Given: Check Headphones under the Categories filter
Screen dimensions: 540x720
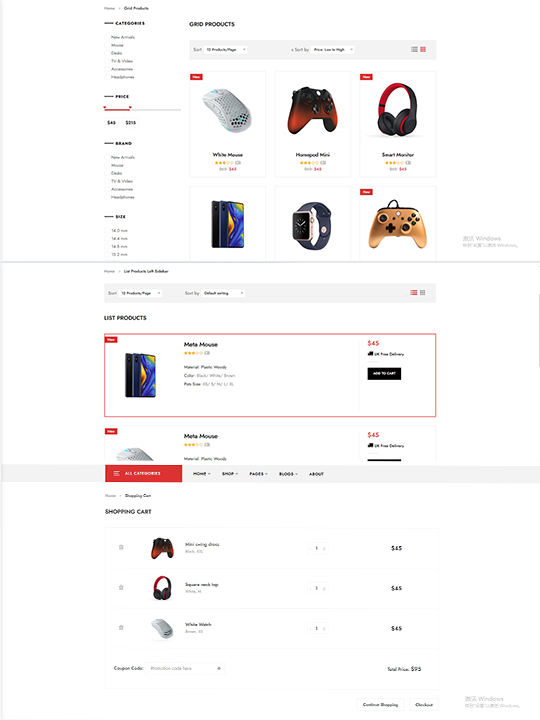Looking at the screenshot, I should (107, 77).
